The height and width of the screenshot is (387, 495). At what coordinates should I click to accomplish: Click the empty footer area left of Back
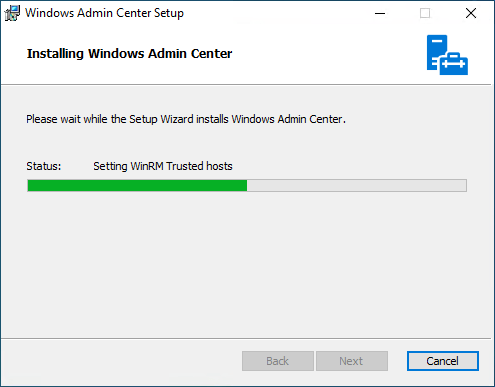(122, 361)
